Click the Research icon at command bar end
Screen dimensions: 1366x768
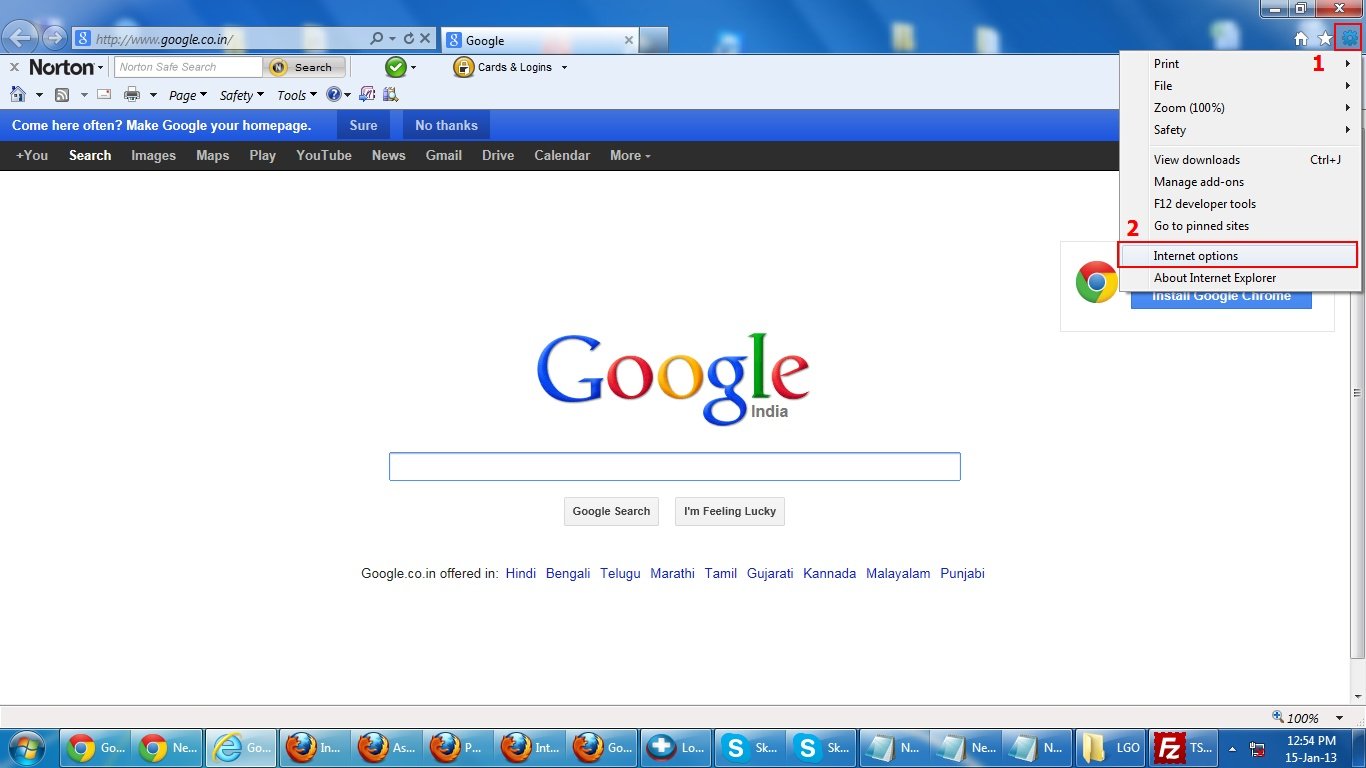coord(390,95)
